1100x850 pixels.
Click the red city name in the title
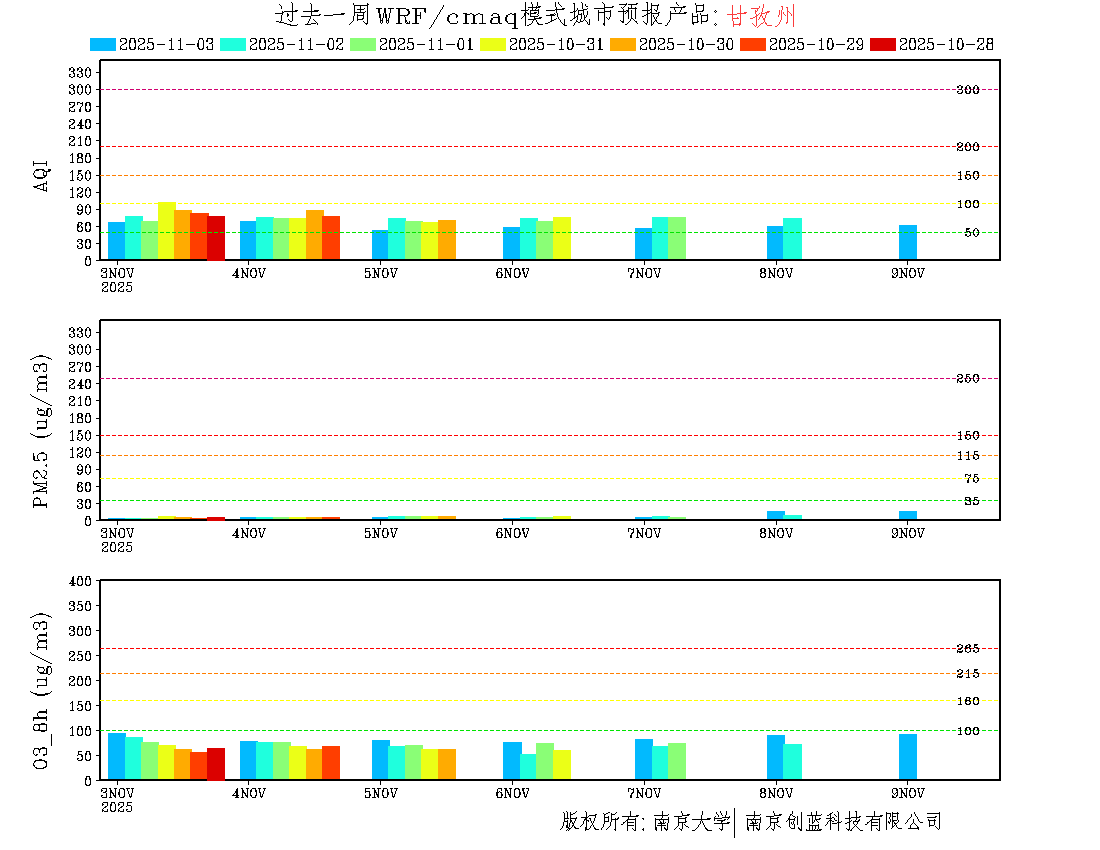pyautogui.click(x=760, y=16)
